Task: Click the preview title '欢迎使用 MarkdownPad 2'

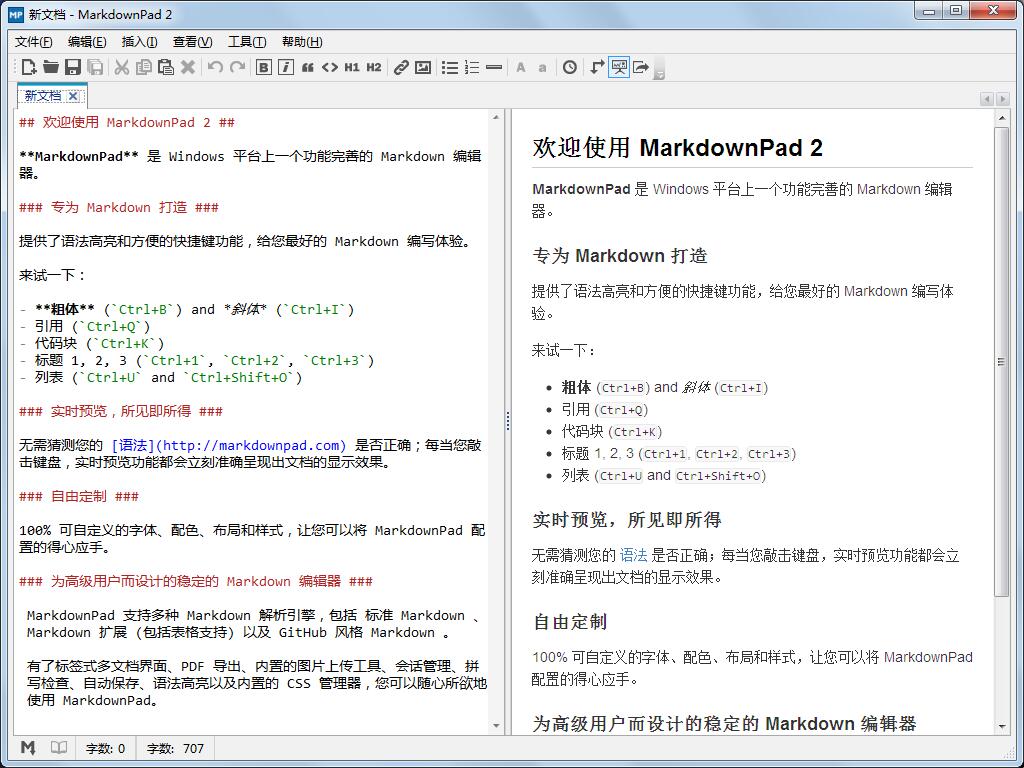Action: point(677,148)
